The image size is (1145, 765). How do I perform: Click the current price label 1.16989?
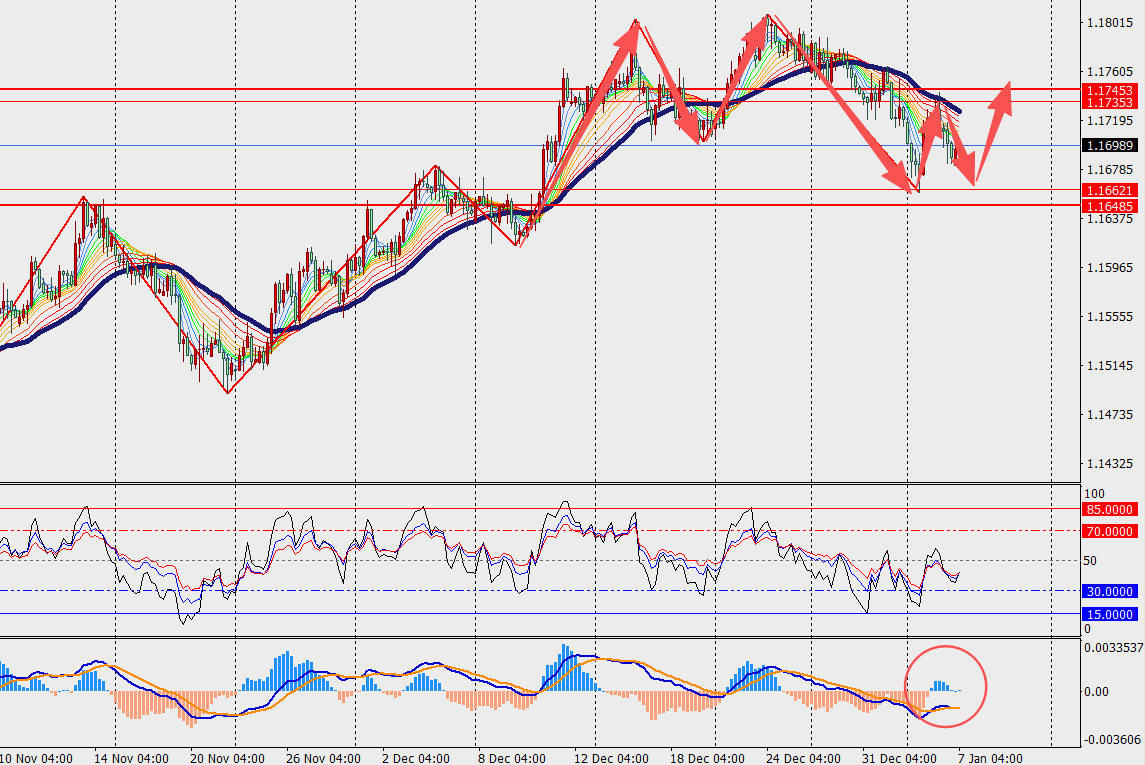[1108, 146]
